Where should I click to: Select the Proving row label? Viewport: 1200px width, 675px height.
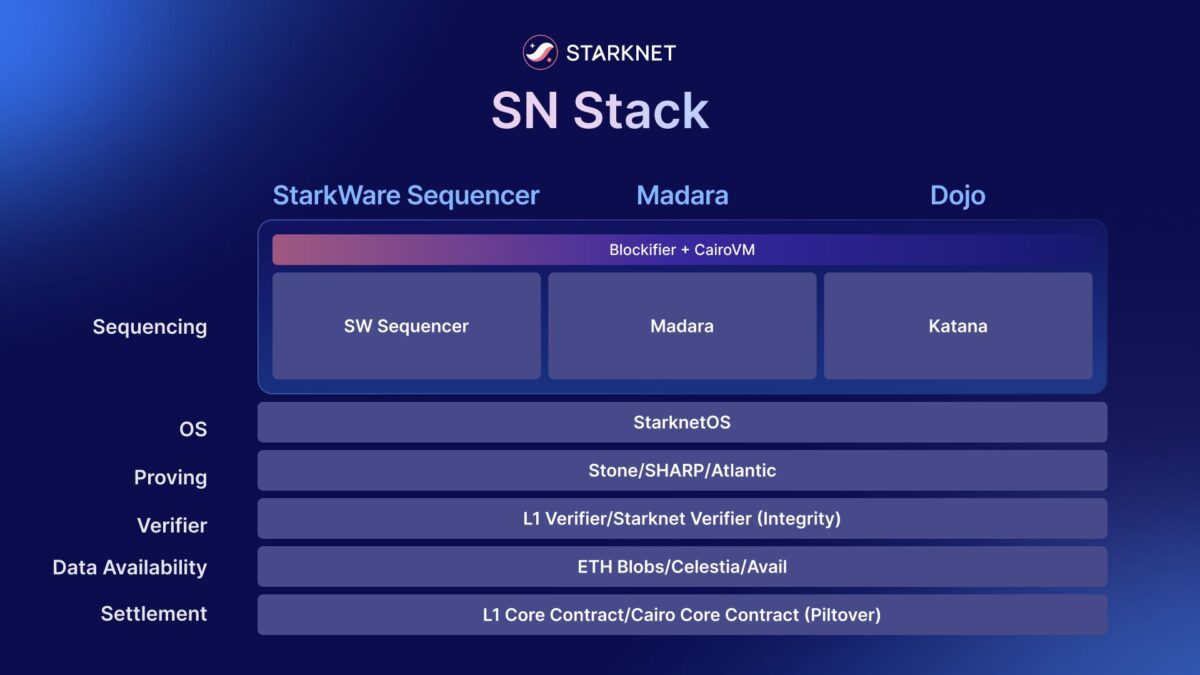point(170,478)
